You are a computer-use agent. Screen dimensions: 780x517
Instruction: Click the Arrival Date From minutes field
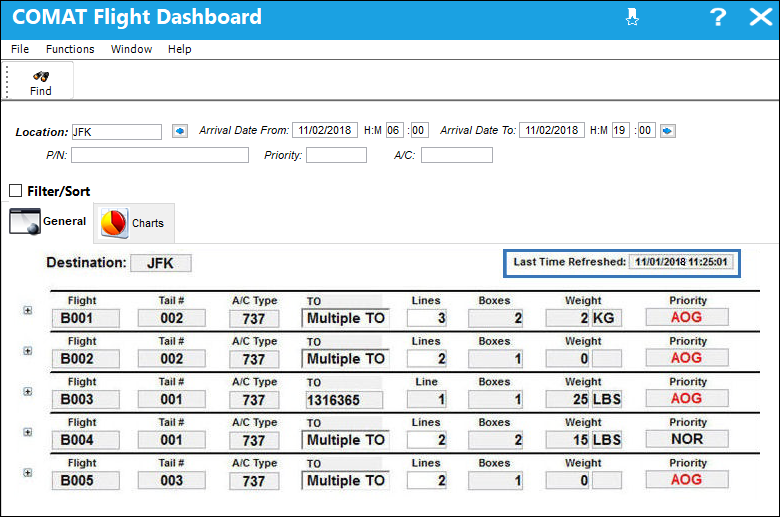tap(419, 130)
